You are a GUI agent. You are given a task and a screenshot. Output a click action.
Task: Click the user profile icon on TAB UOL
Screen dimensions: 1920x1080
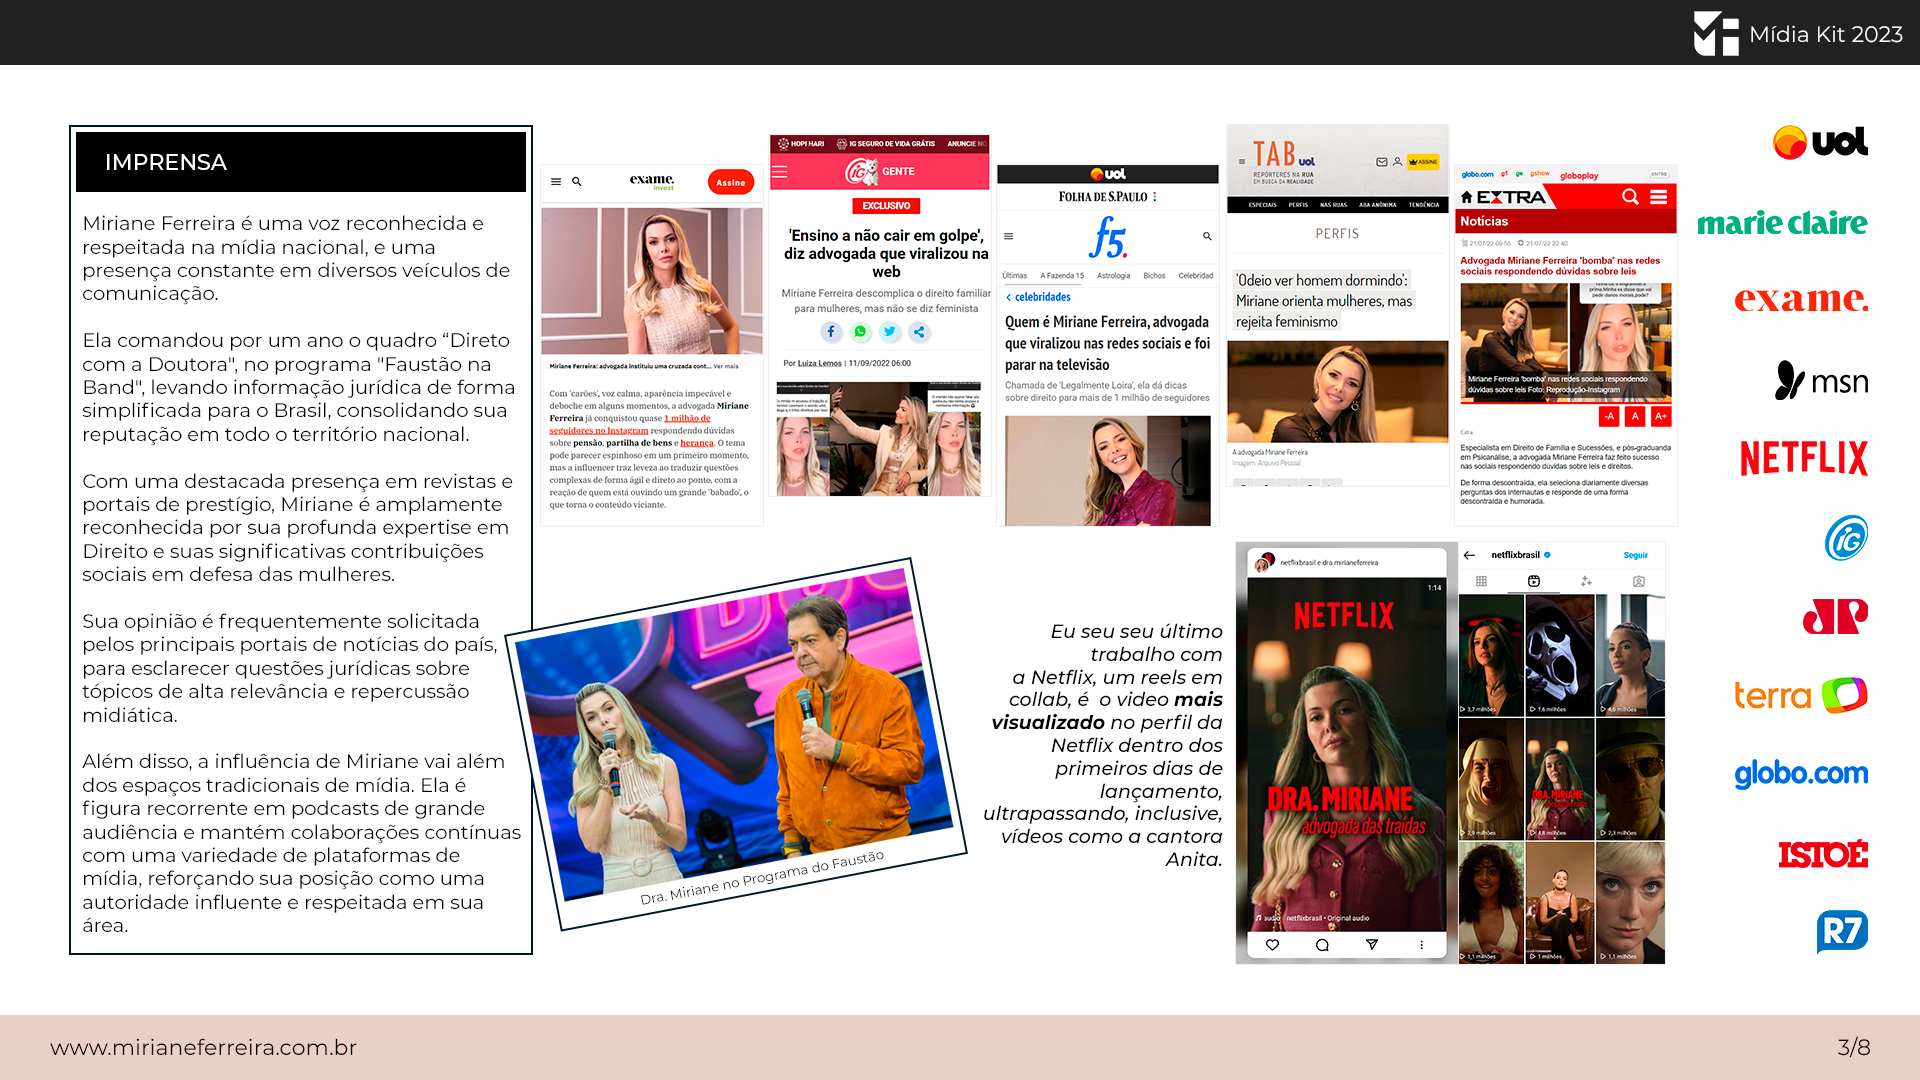(x=1397, y=162)
